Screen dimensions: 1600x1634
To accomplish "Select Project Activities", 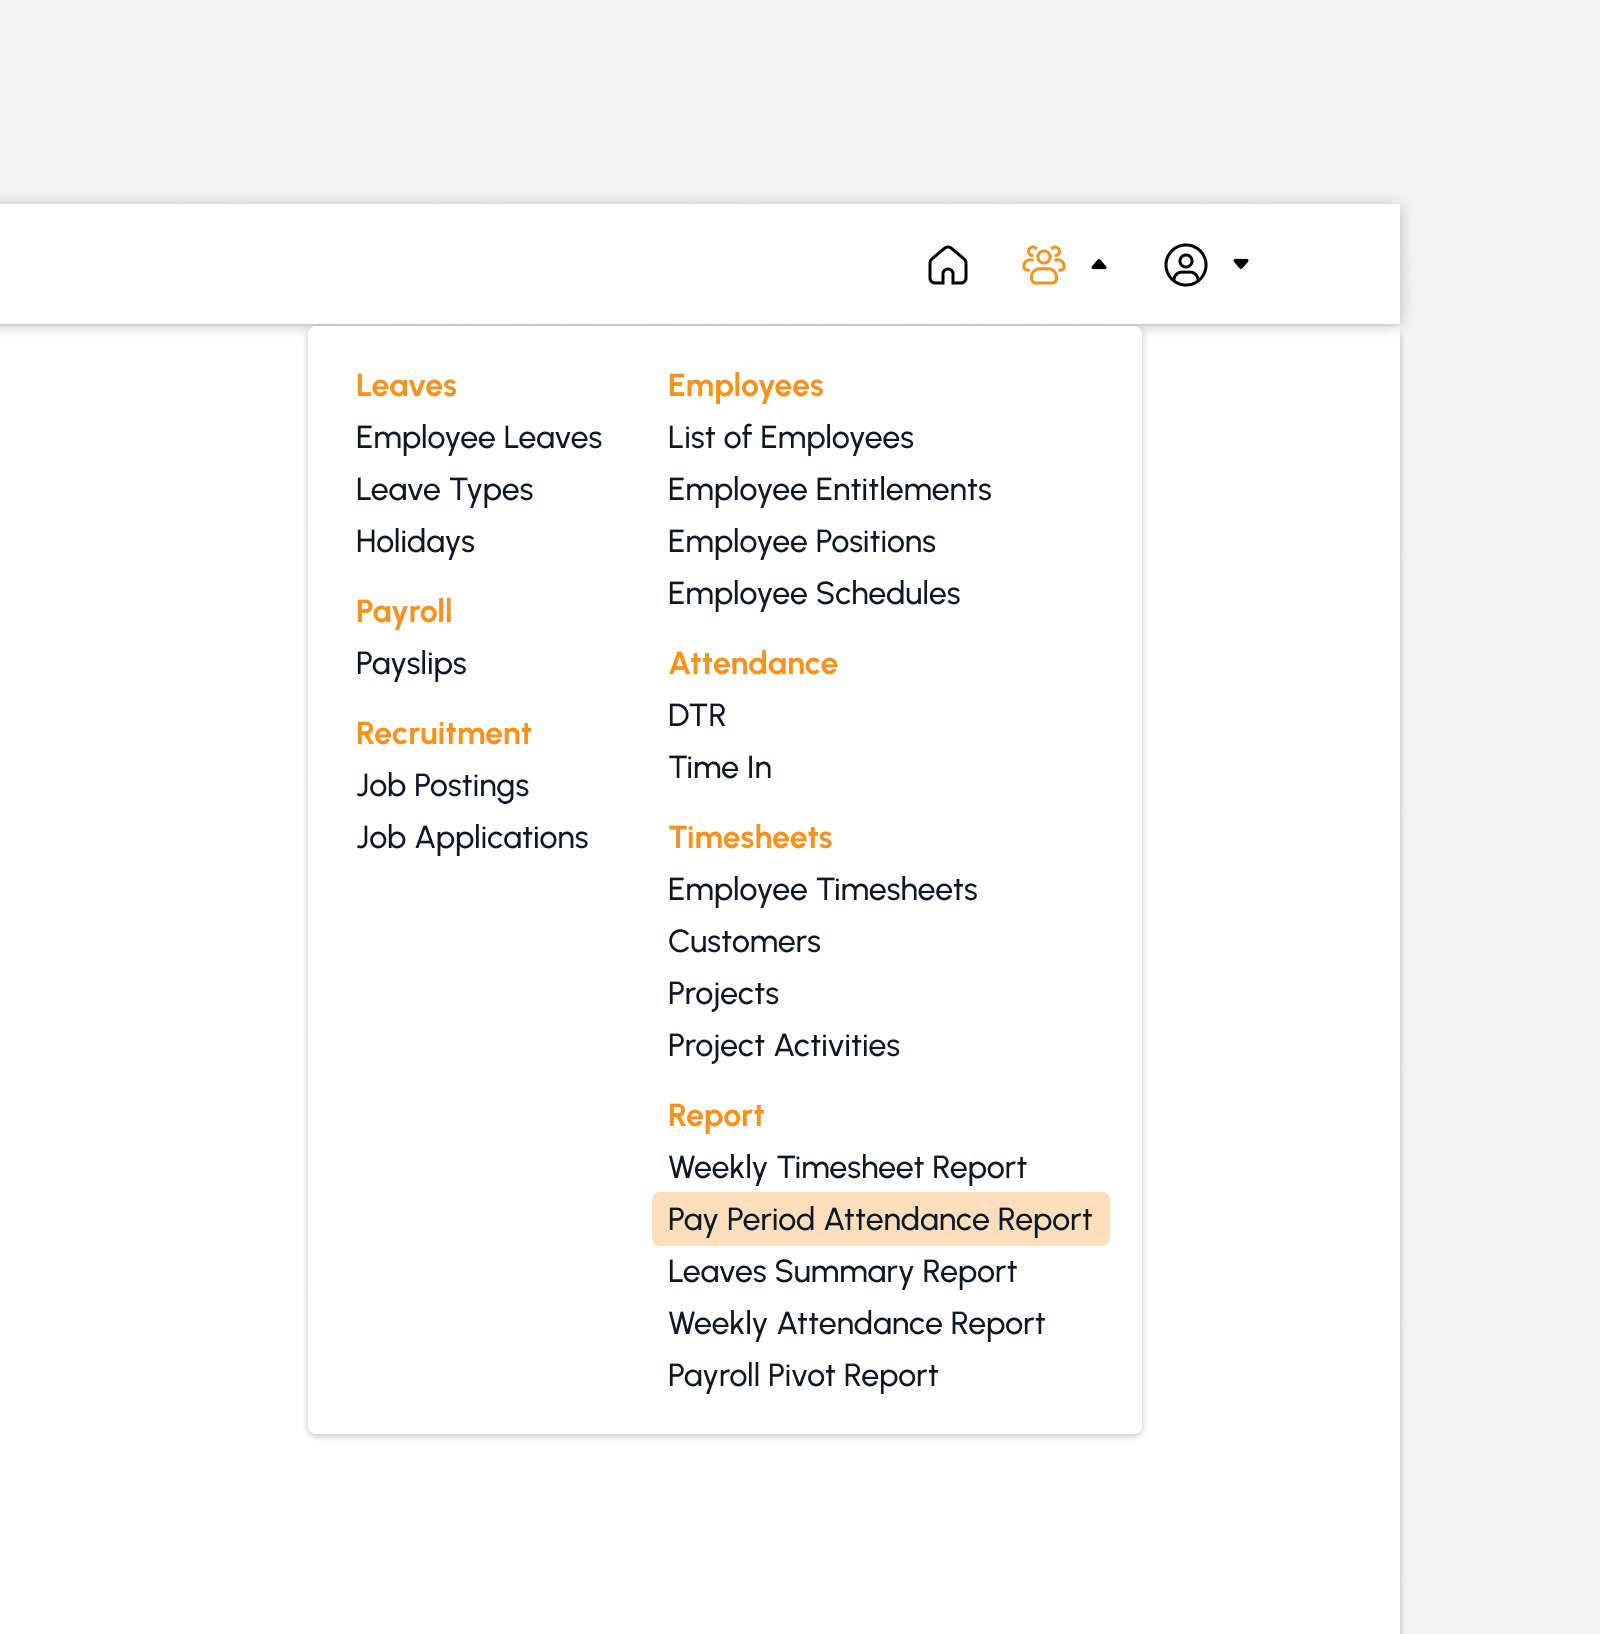I will tap(784, 1046).
